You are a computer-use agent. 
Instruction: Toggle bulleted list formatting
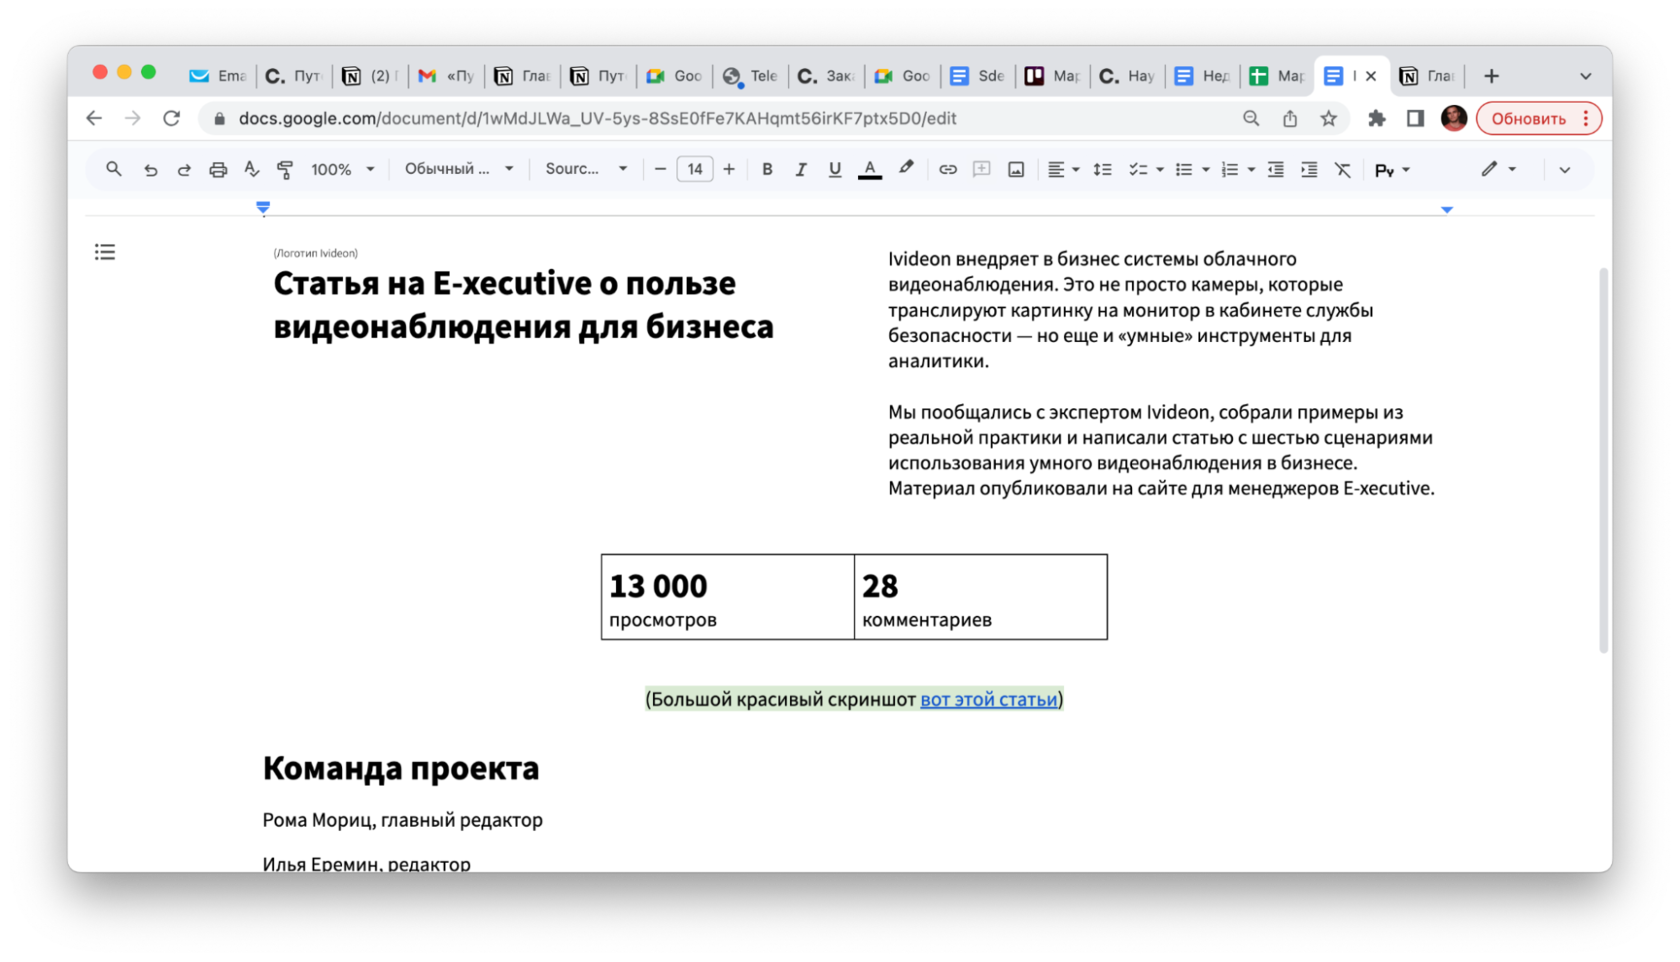click(x=1184, y=170)
